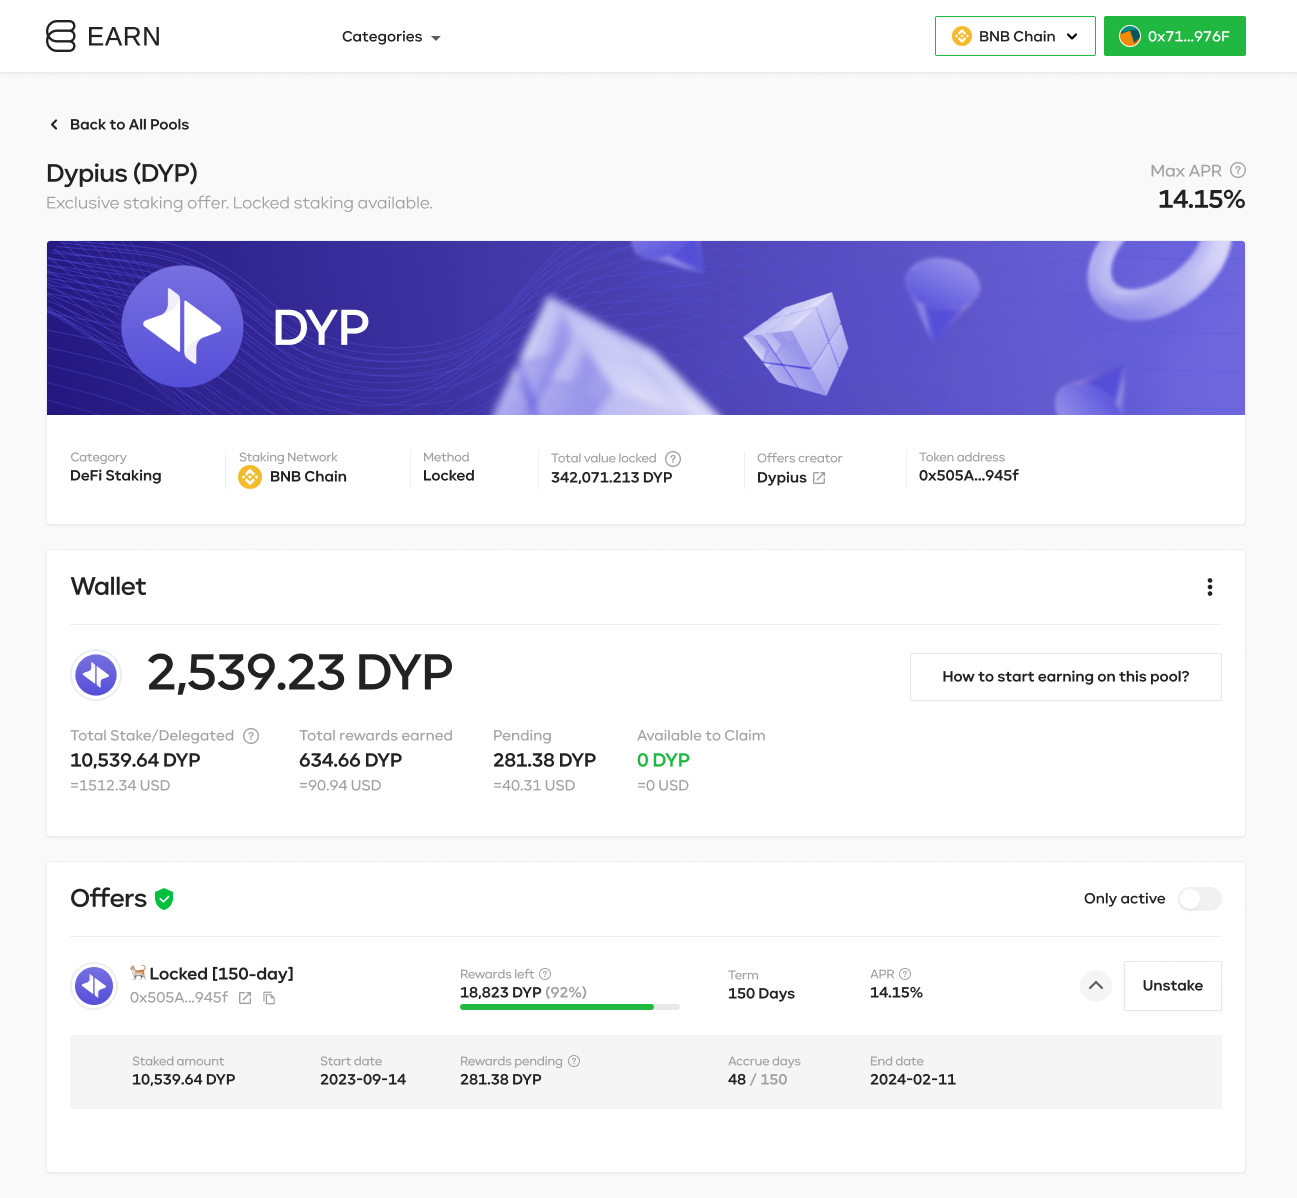This screenshot has height=1198, width=1297.
Task: Toggle the Only active switch
Action: coord(1200,899)
